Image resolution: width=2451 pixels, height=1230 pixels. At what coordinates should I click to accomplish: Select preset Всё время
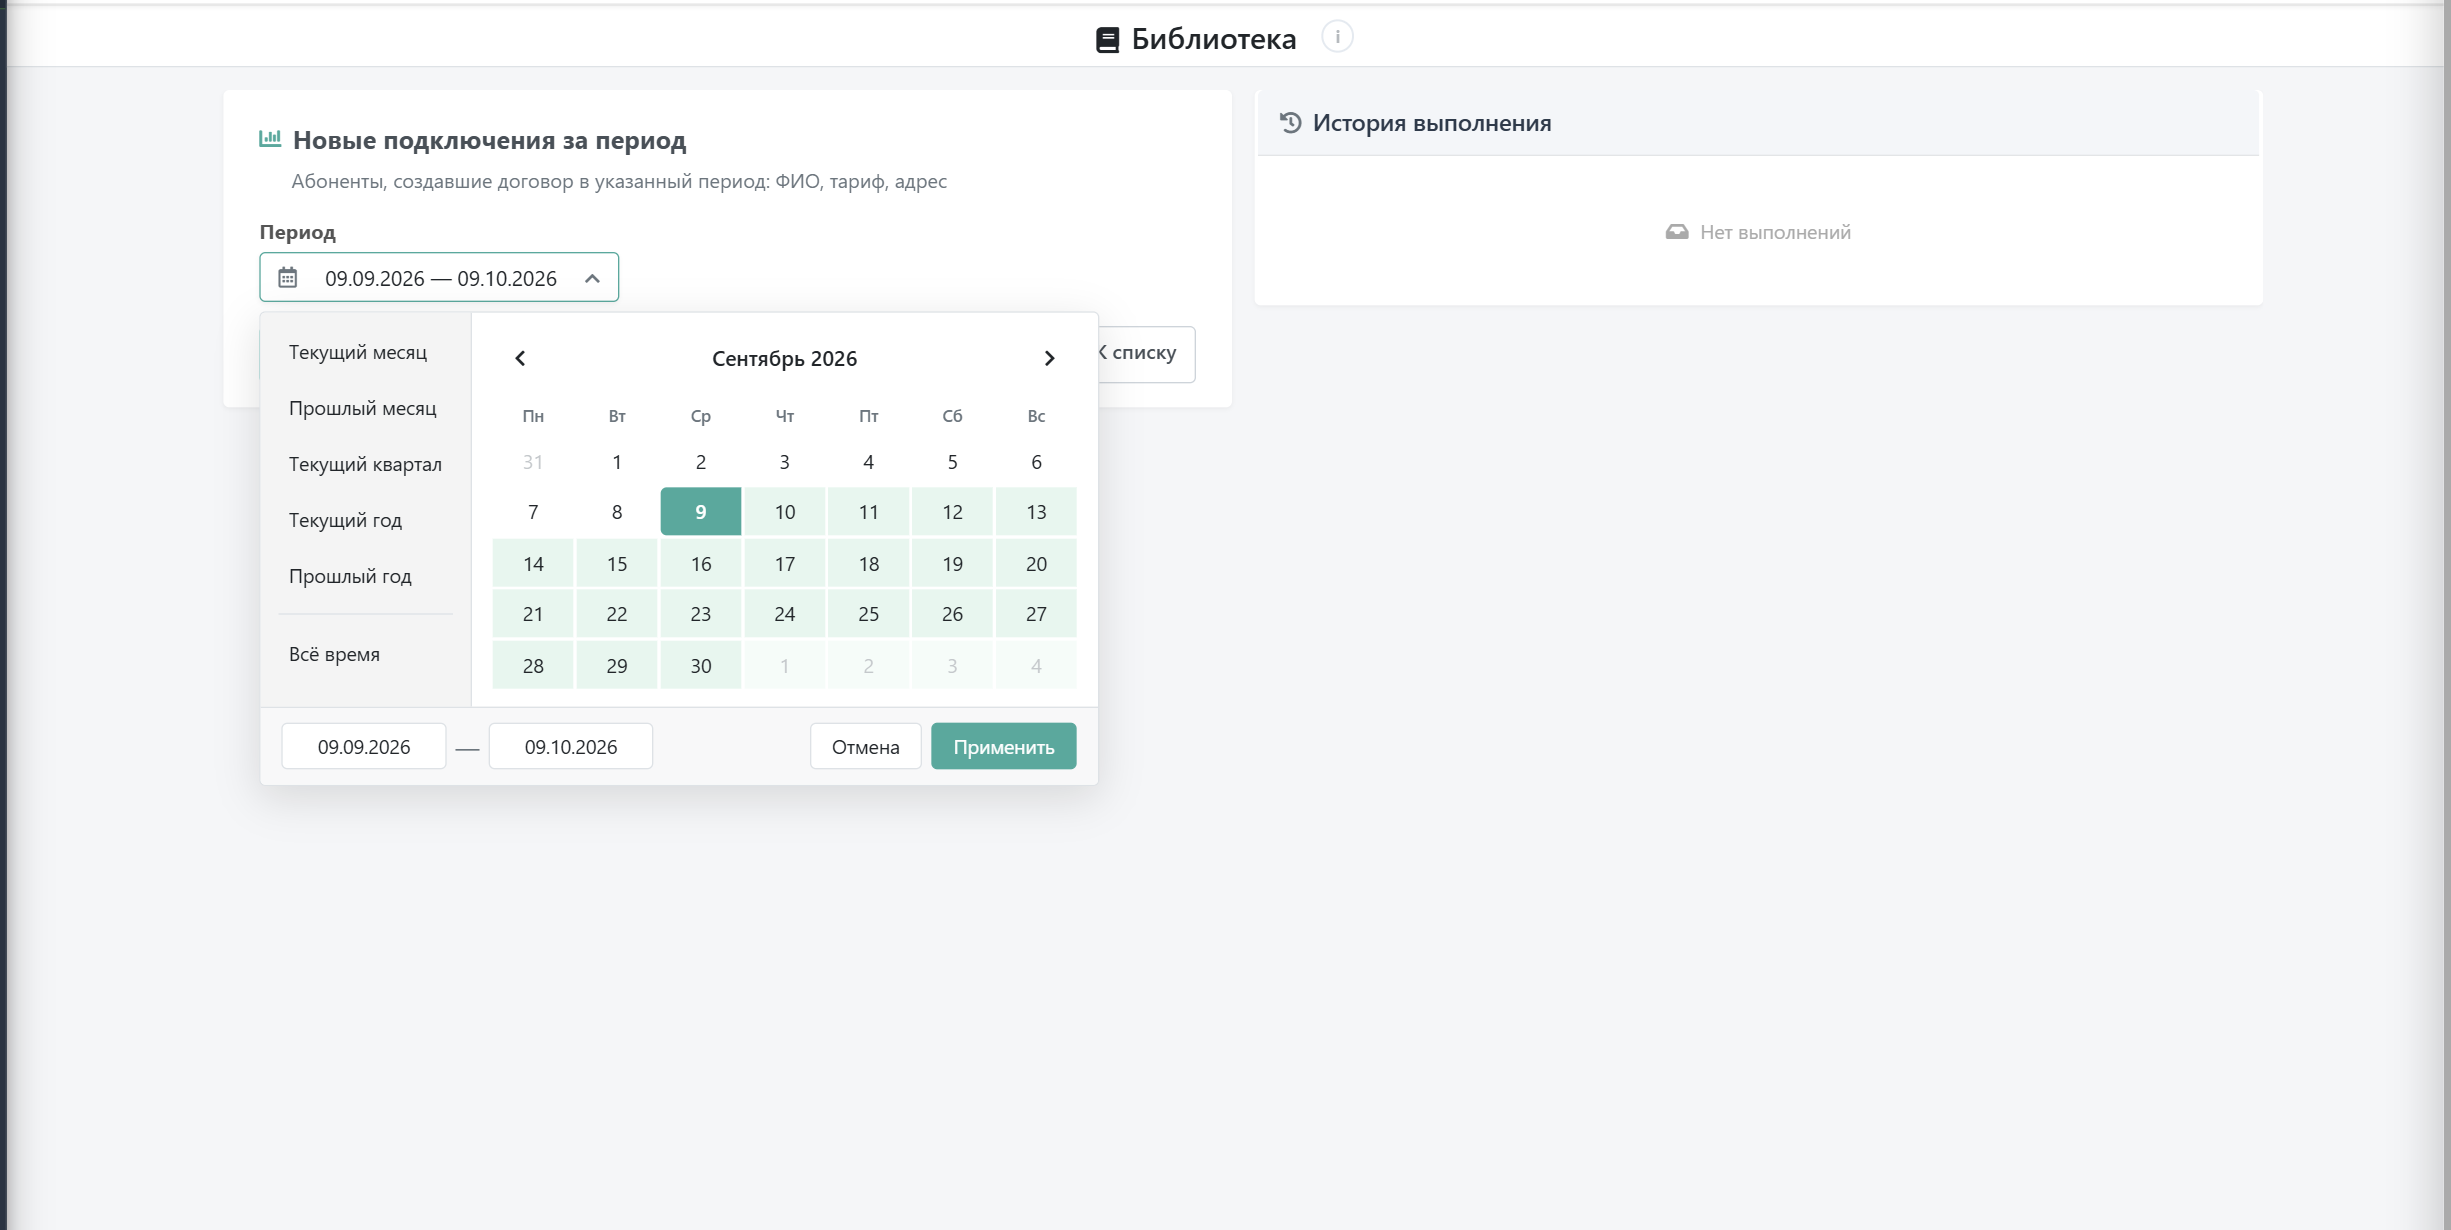coord(334,654)
